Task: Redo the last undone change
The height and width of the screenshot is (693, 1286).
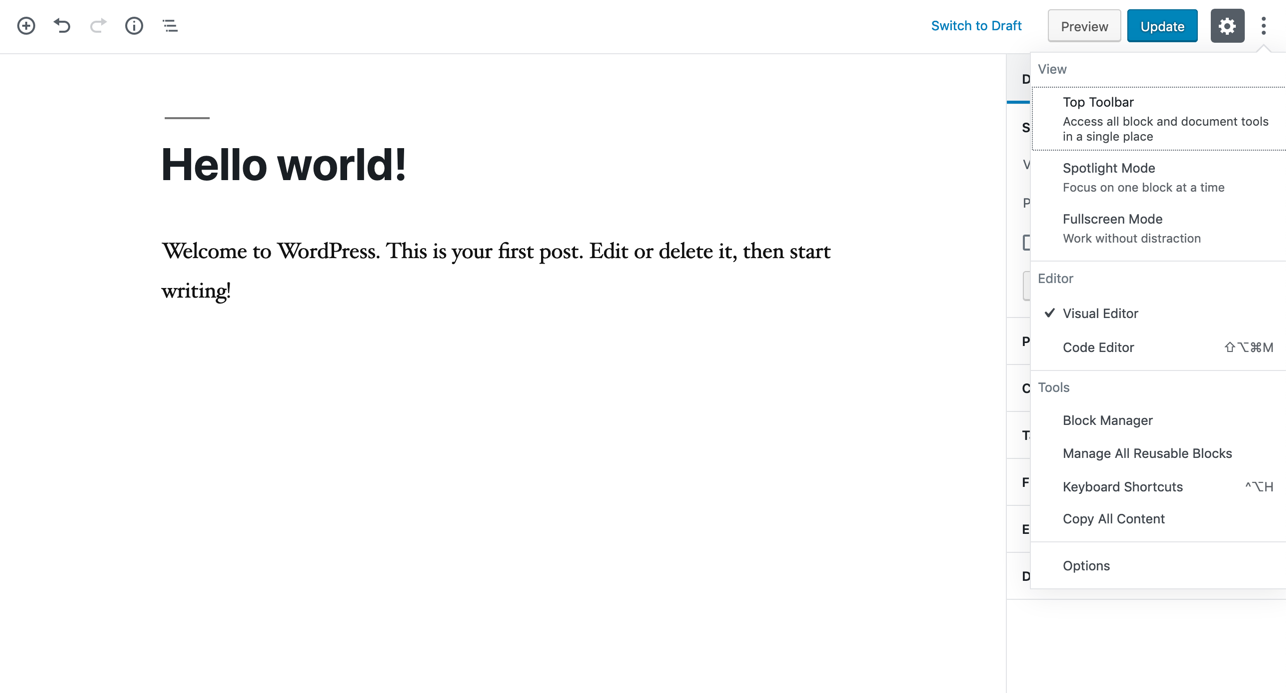Action: point(98,26)
